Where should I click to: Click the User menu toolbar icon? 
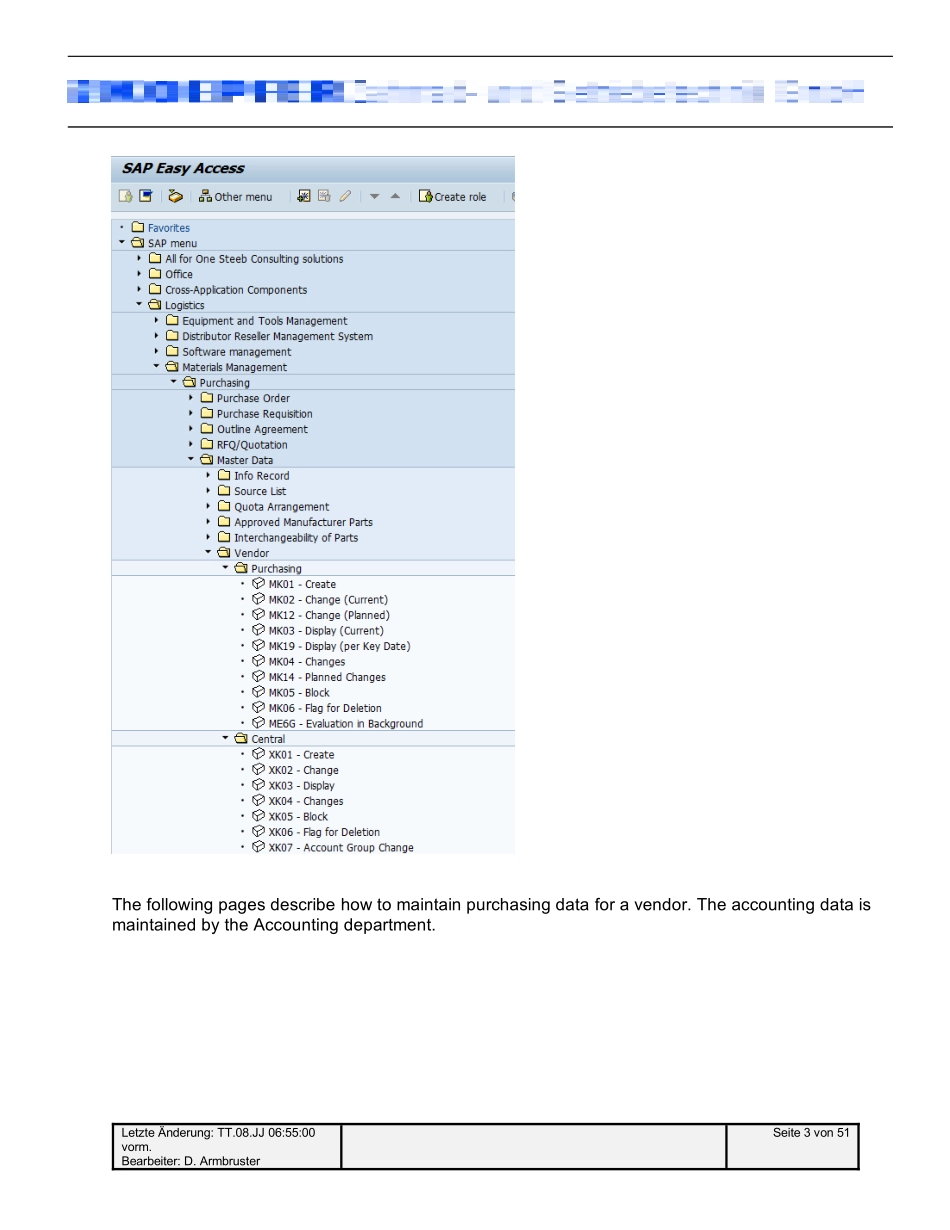point(126,196)
